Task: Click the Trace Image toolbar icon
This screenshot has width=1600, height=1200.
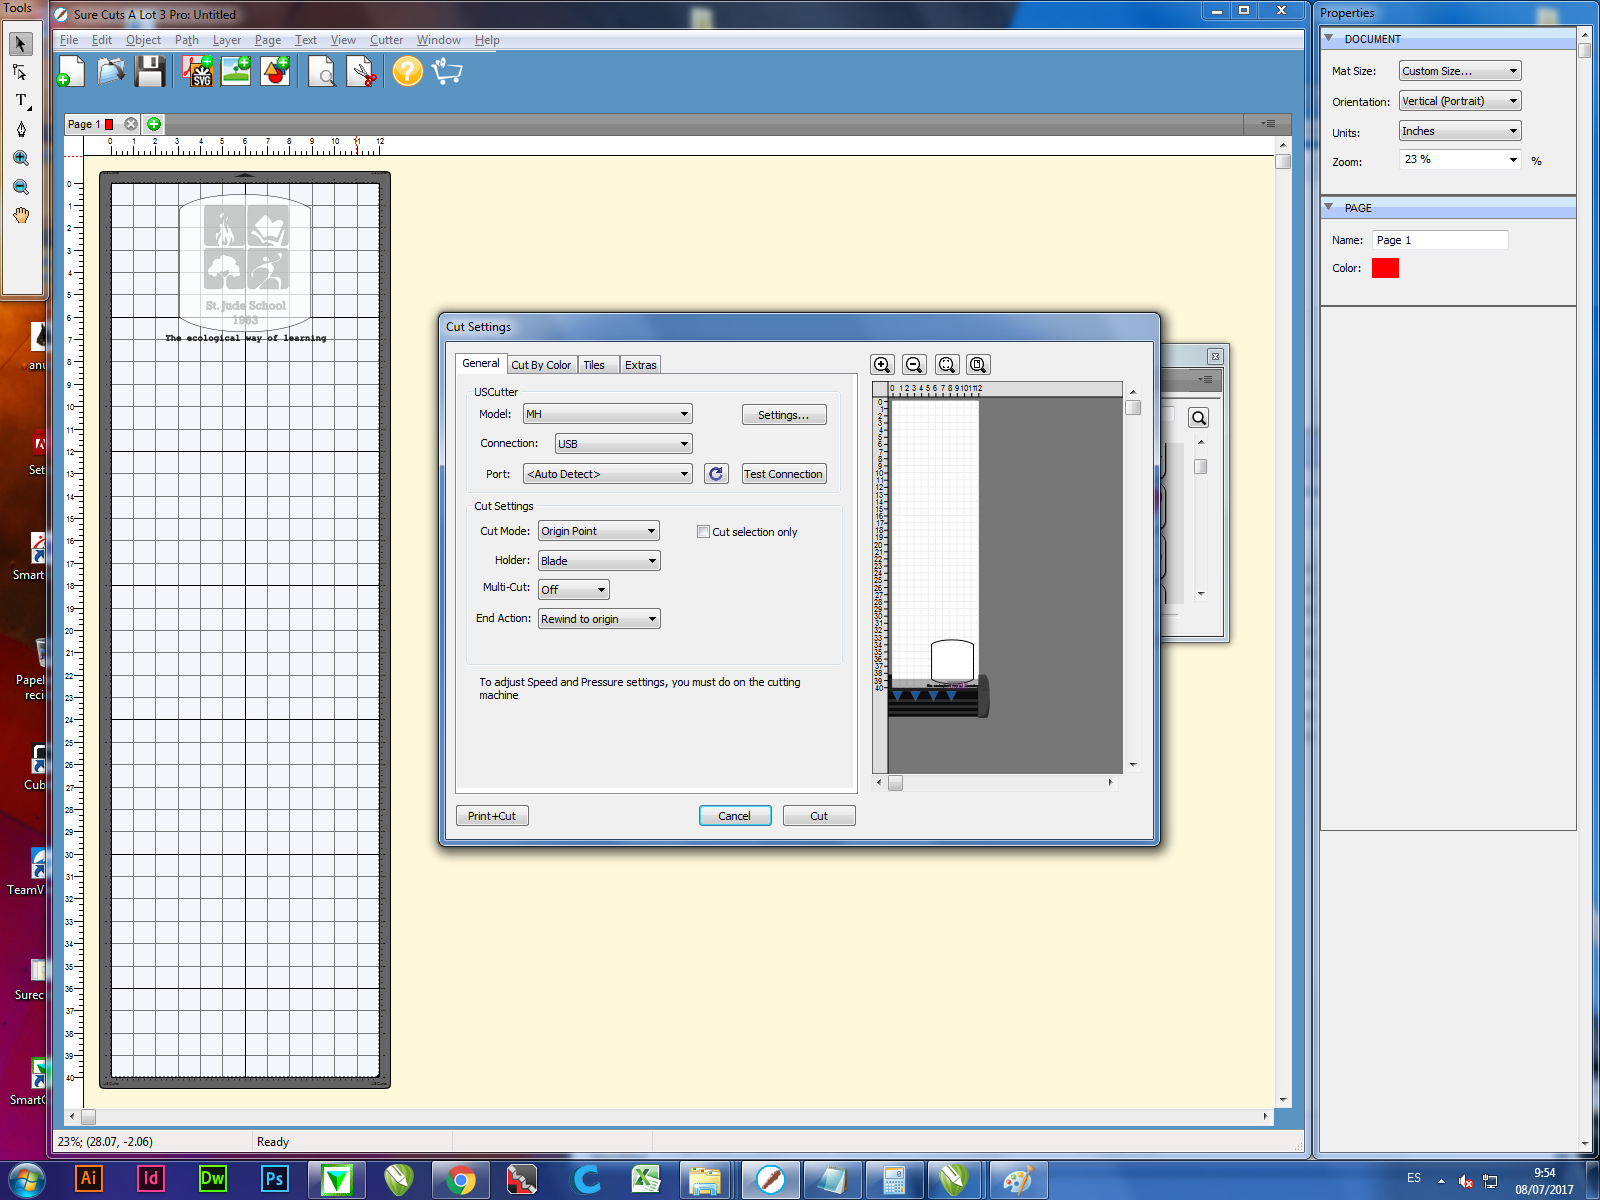Action: (x=236, y=71)
